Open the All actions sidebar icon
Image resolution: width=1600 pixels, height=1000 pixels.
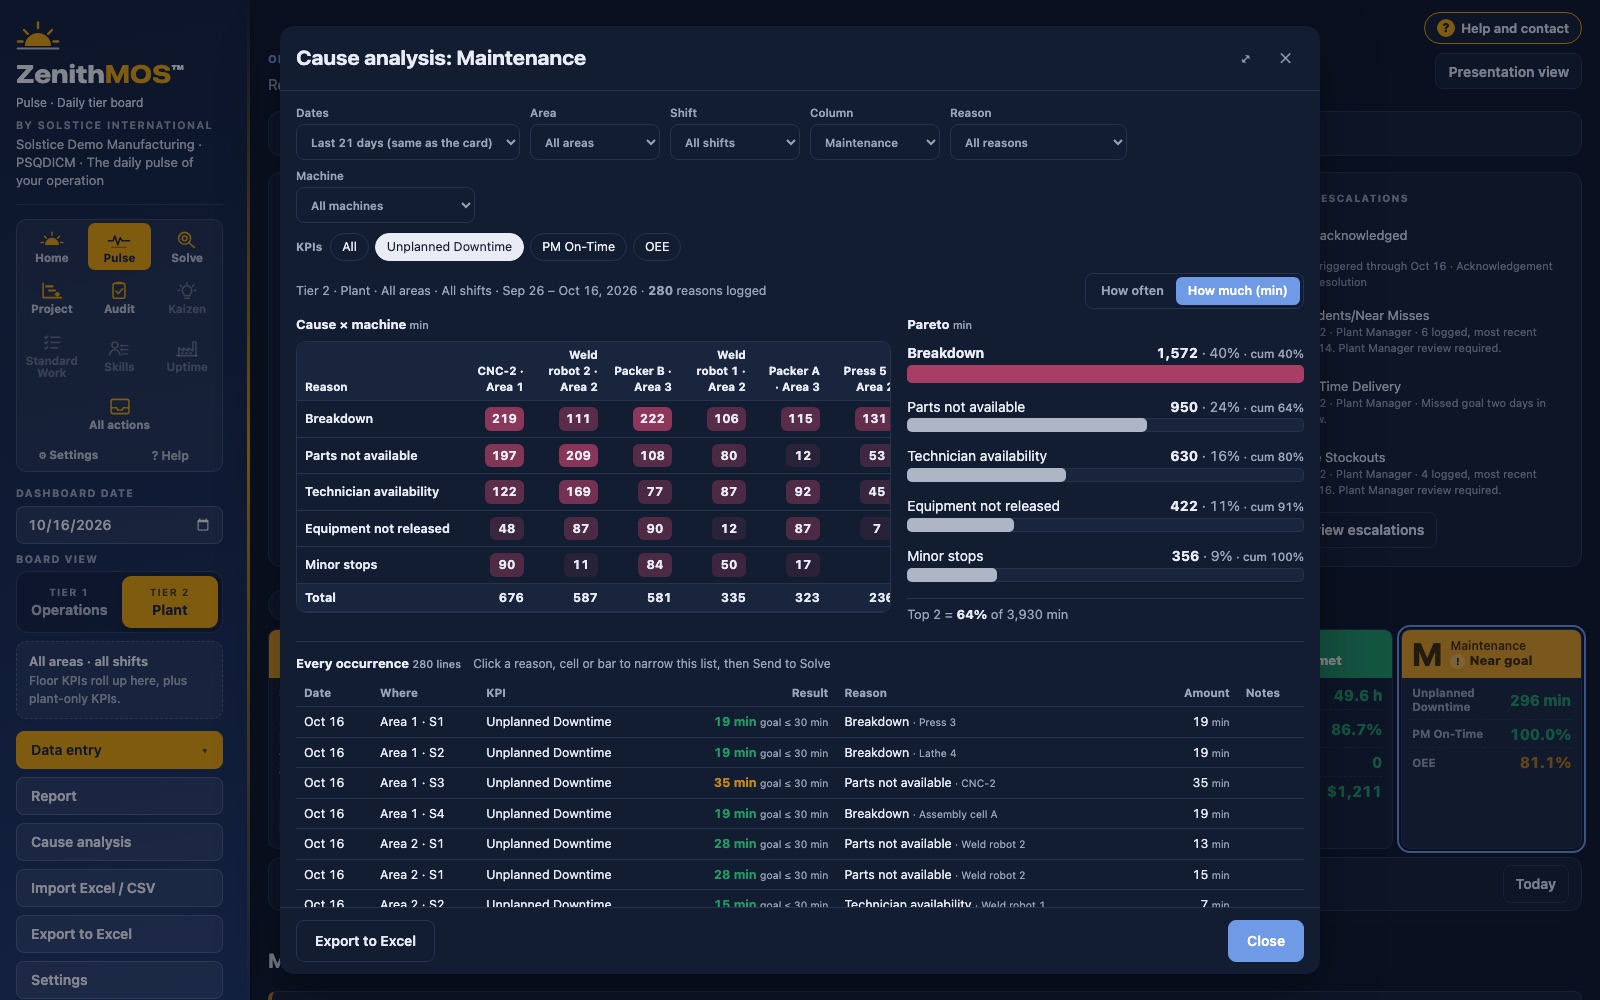coord(119,414)
